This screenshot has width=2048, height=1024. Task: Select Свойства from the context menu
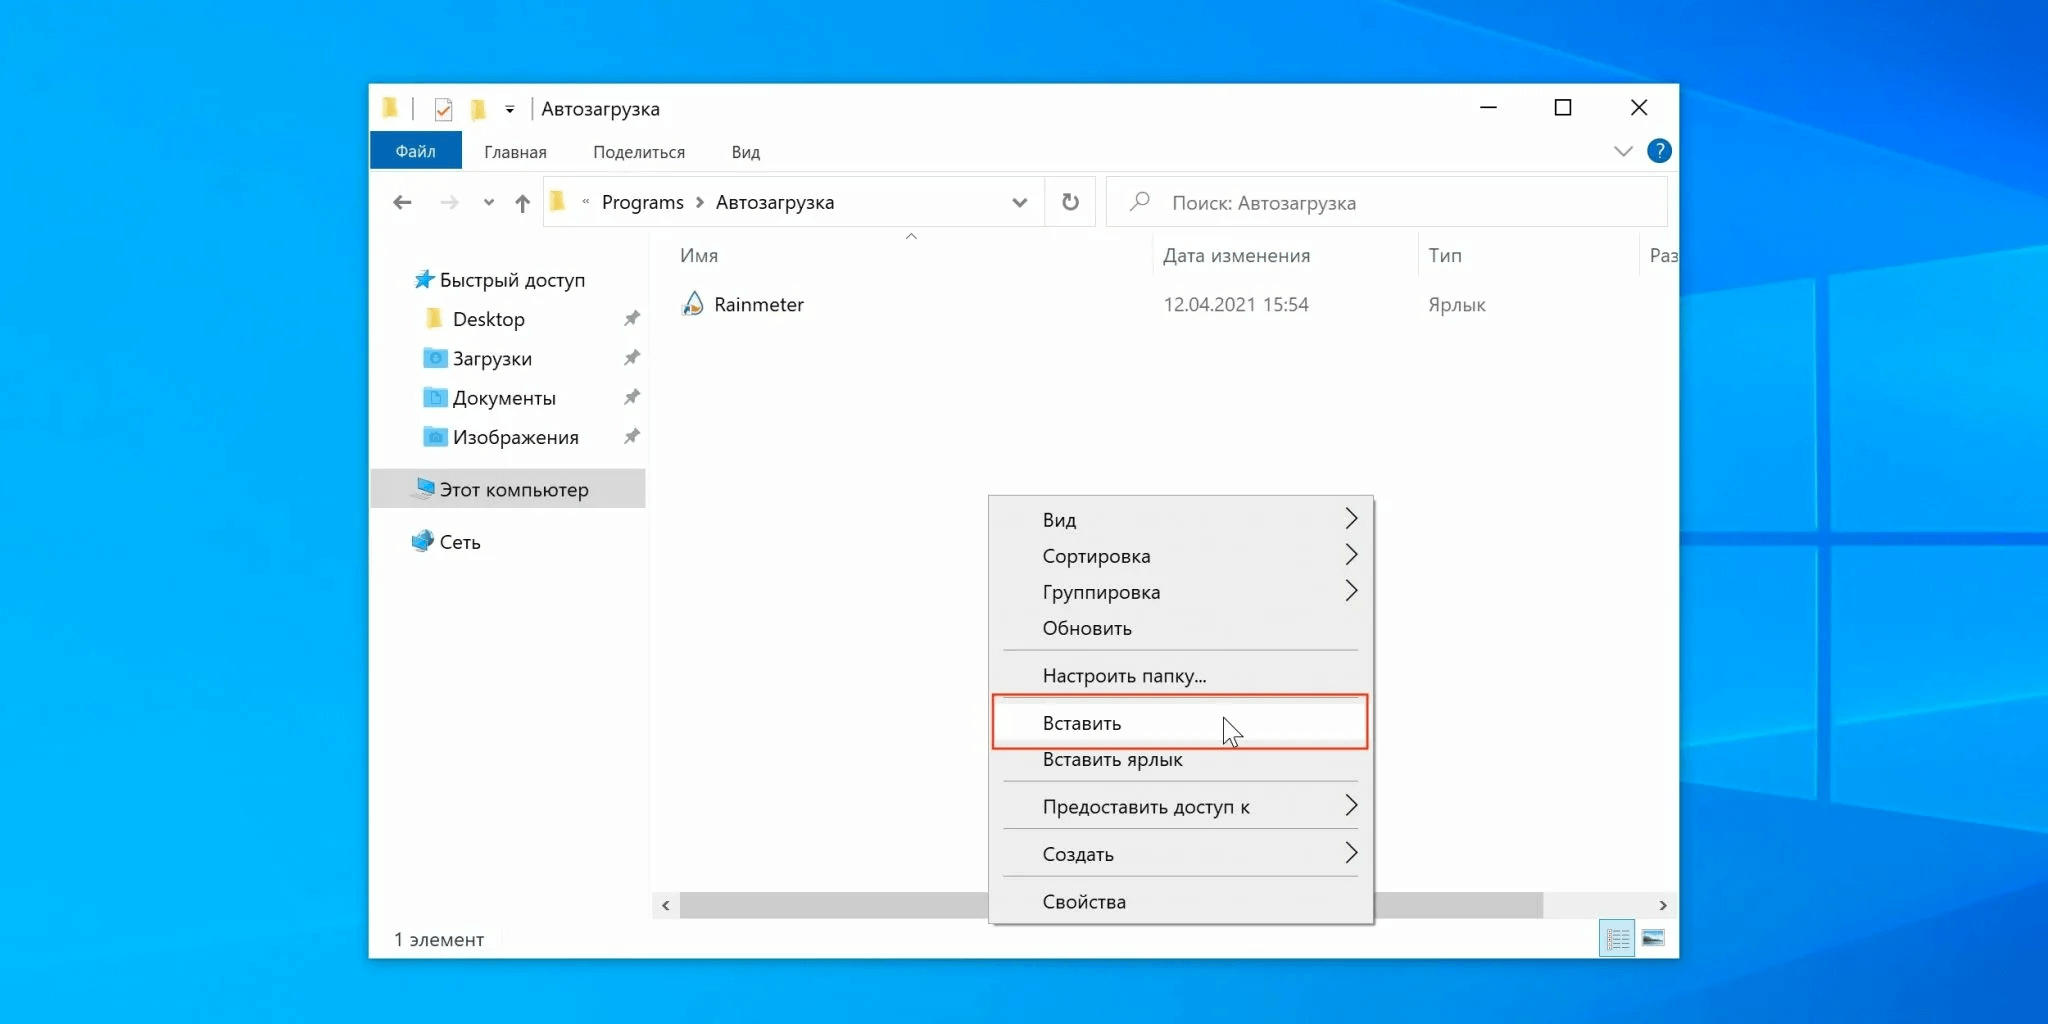(x=1084, y=902)
